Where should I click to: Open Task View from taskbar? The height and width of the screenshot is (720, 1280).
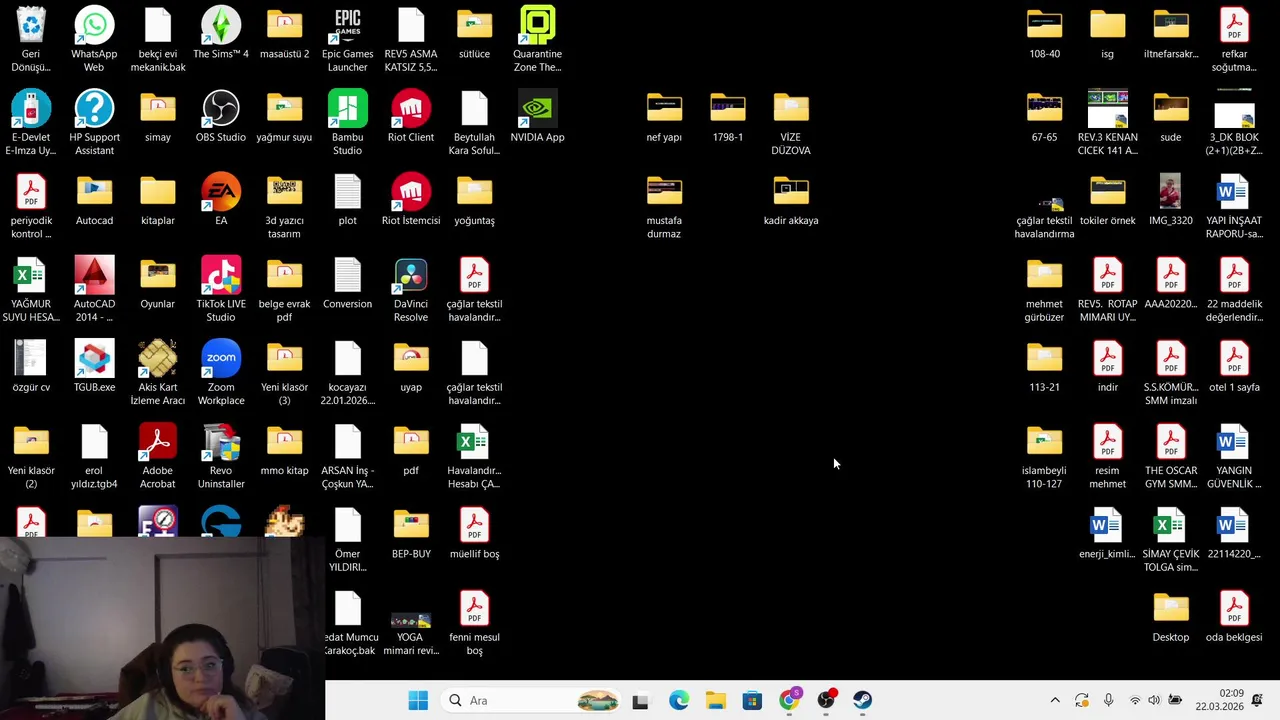(640, 700)
